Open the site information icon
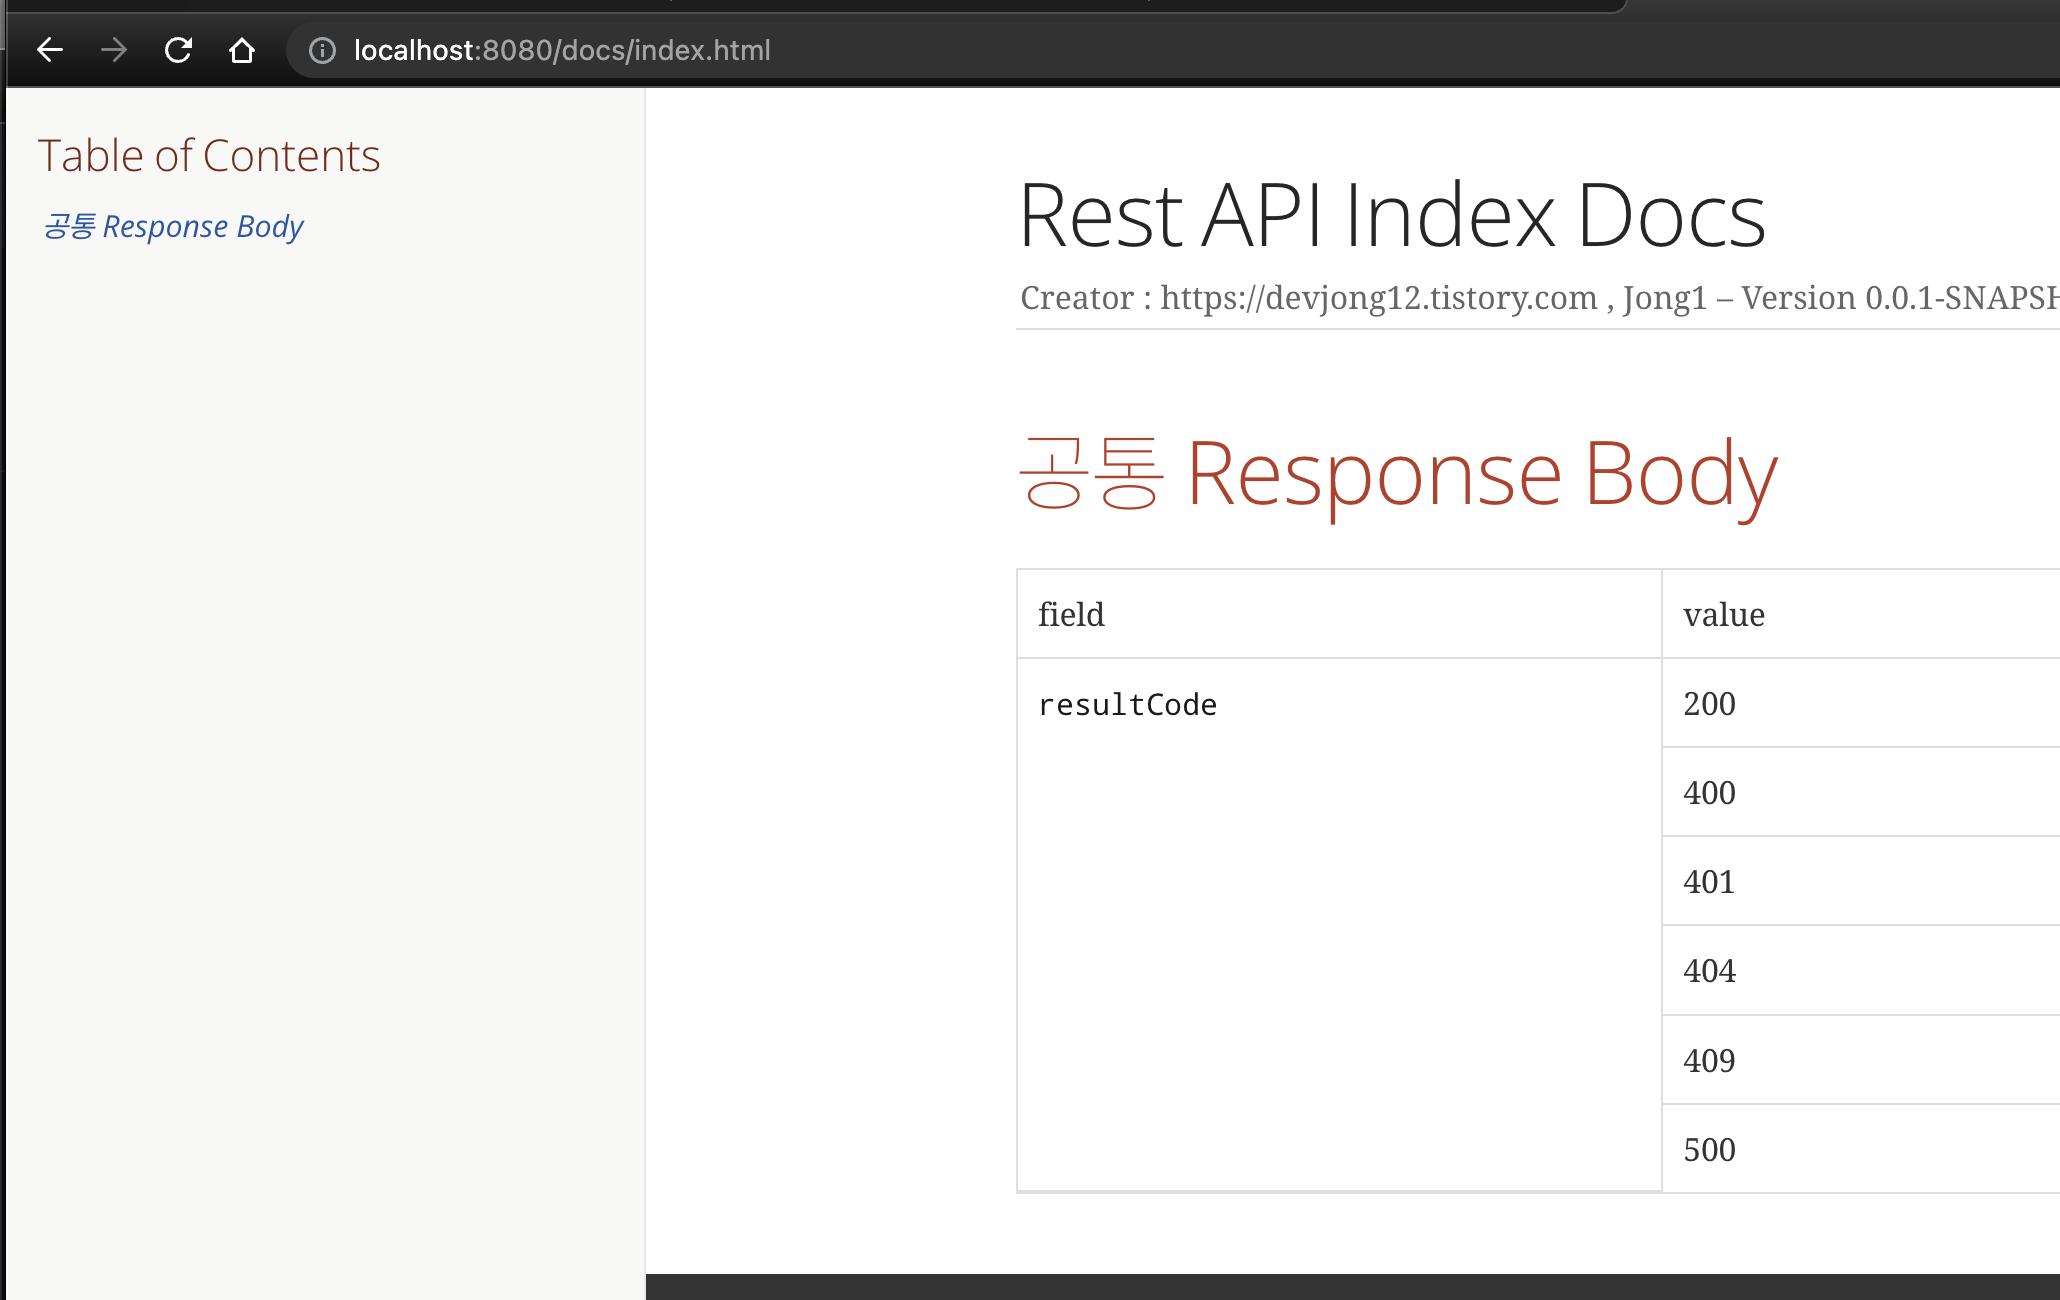The image size is (2060, 1300). (x=322, y=50)
